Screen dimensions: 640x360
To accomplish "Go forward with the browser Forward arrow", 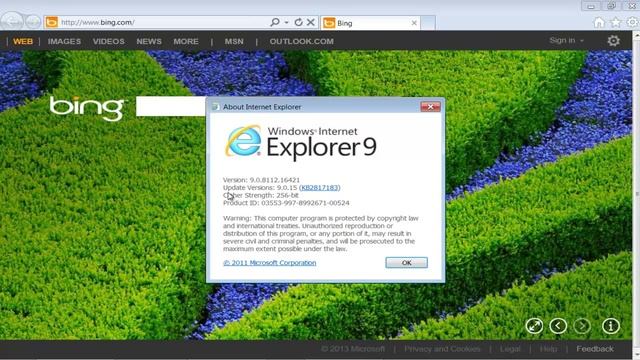I will click(x=33, y=21).
